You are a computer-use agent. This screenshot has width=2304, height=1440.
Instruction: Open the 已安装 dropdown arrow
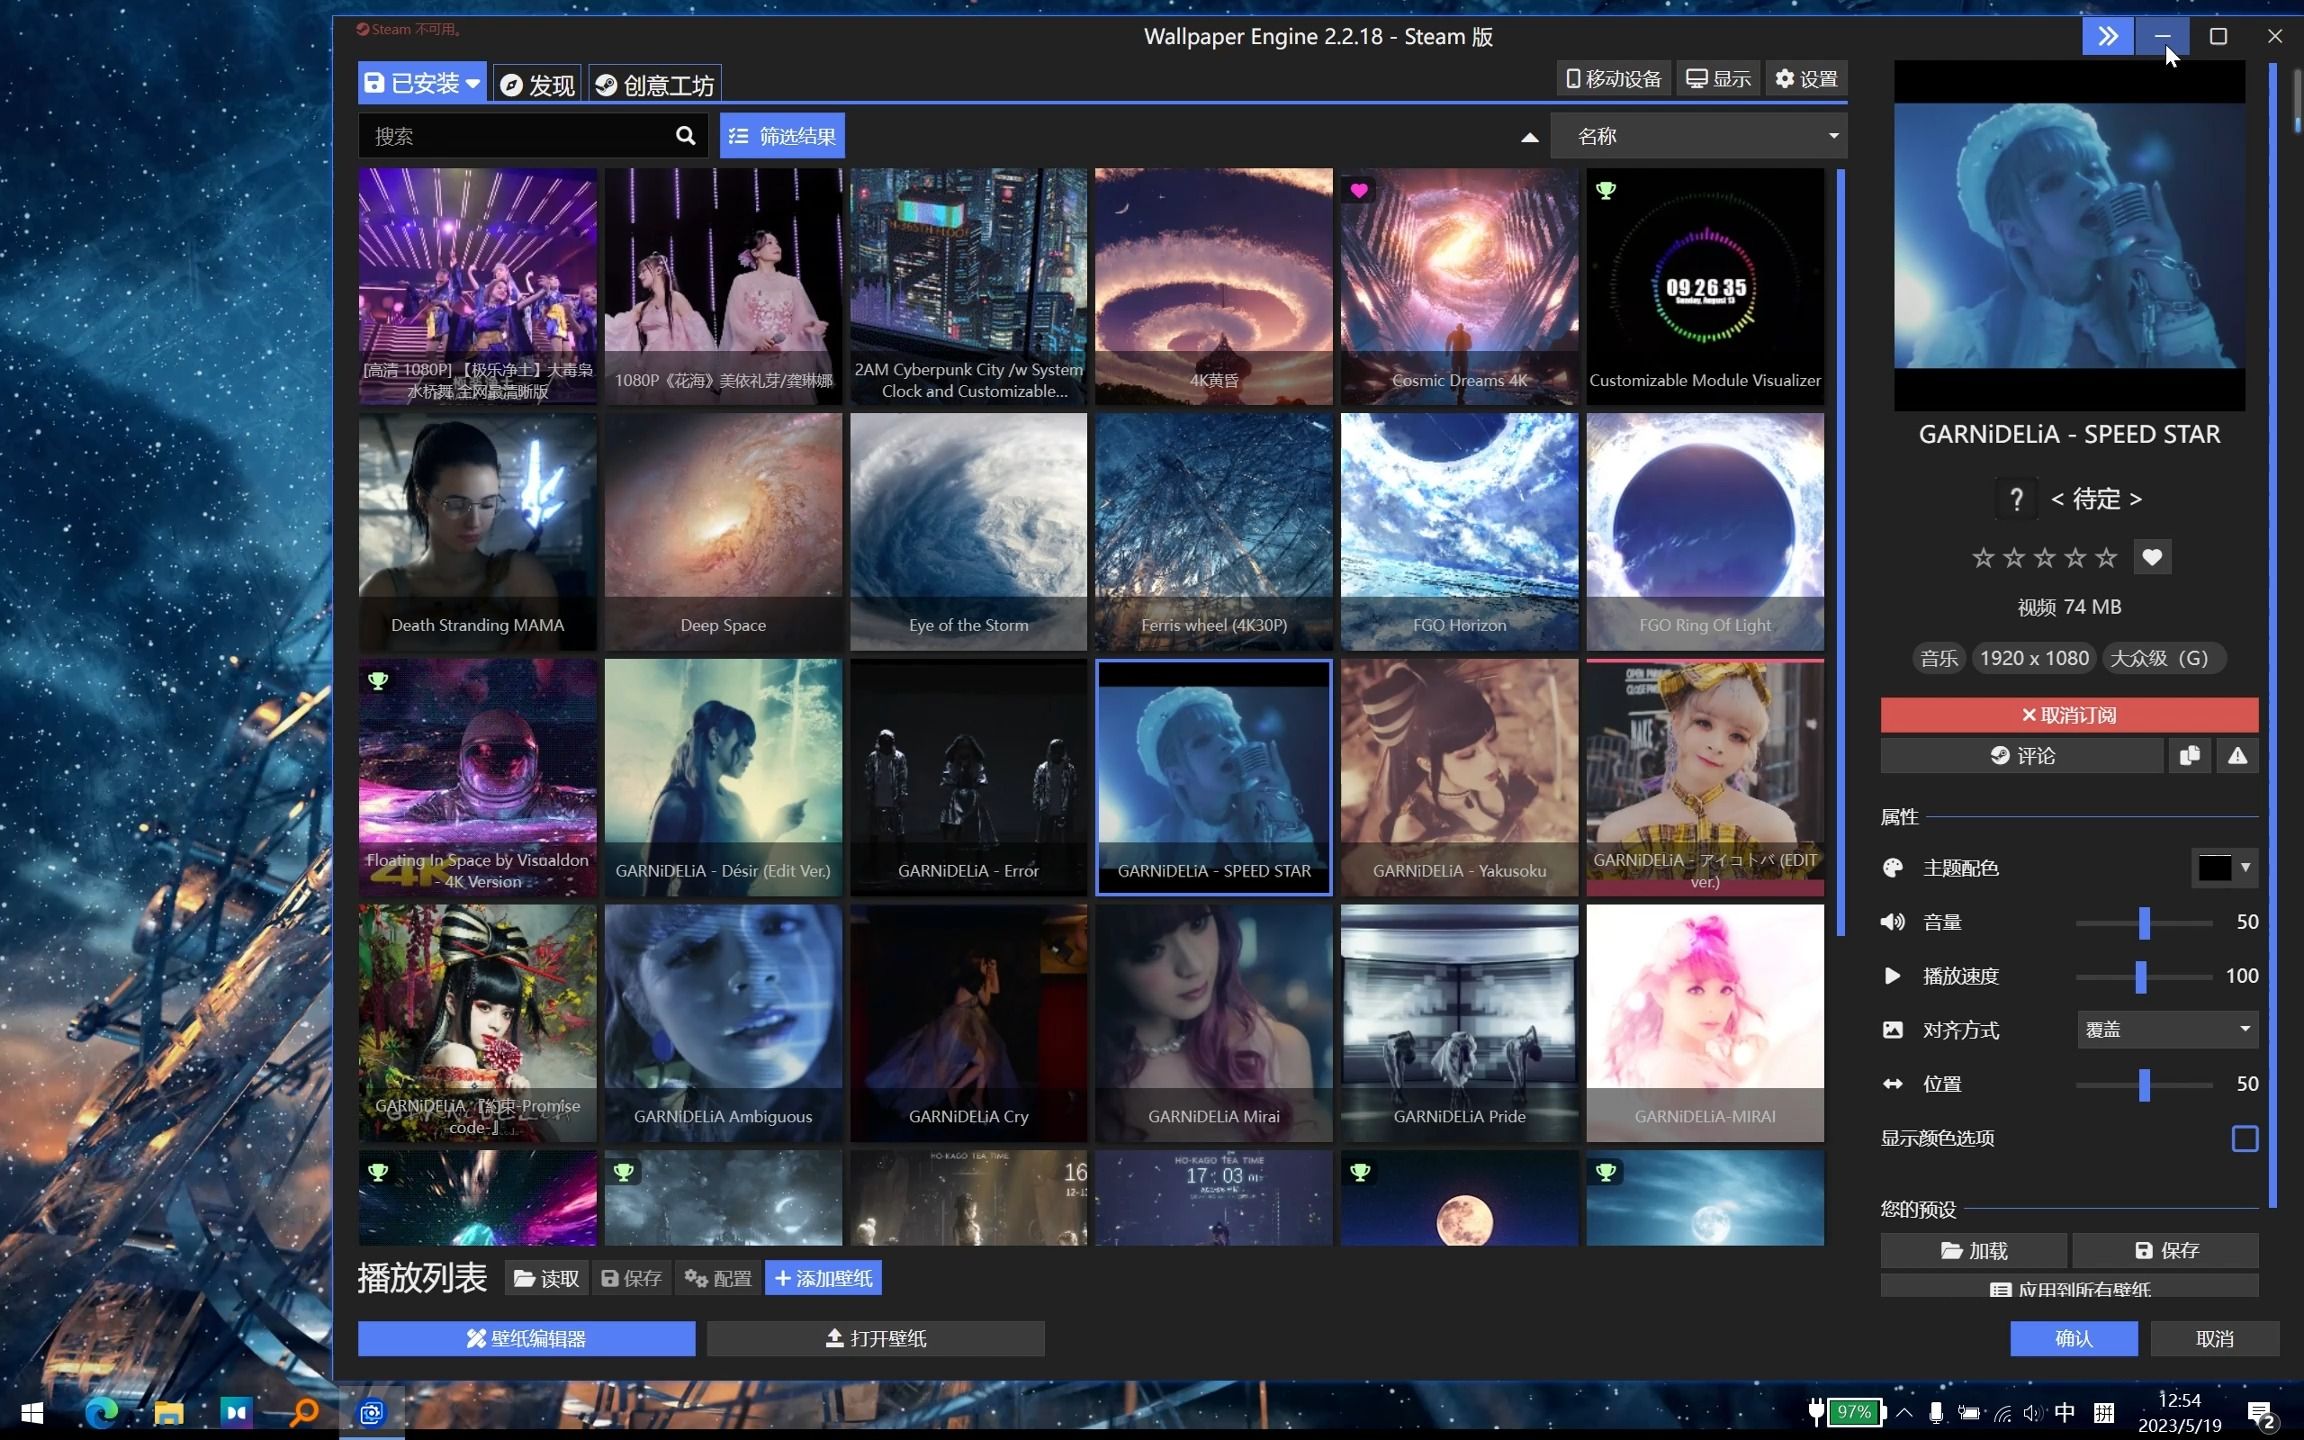(x=472, y=83)
